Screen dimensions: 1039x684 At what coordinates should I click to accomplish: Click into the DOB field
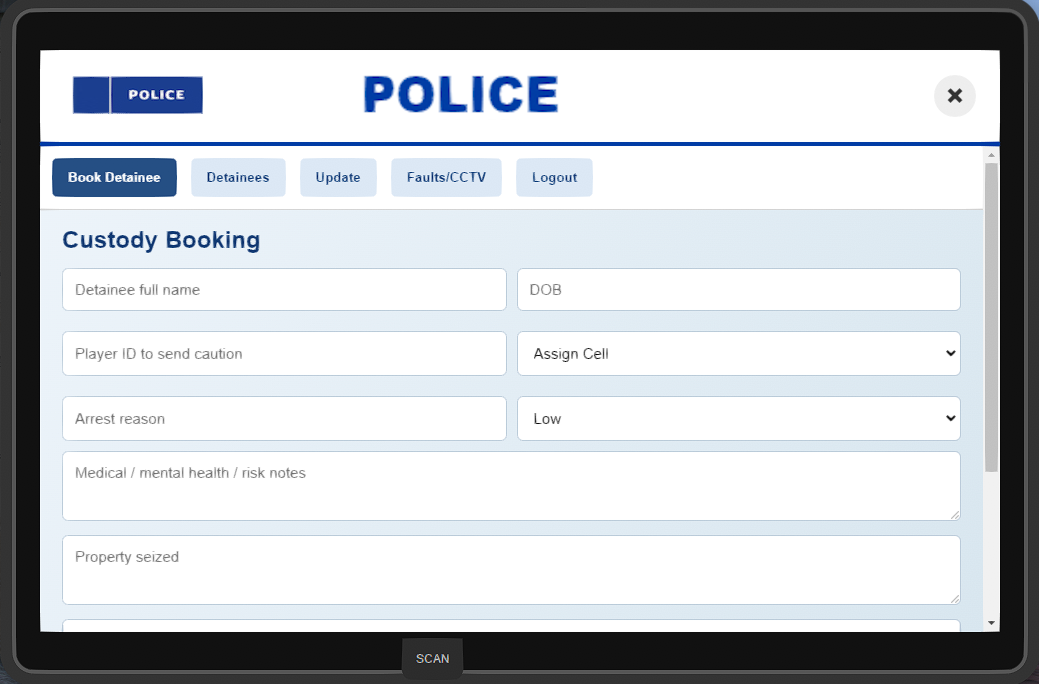pos(738,290)
